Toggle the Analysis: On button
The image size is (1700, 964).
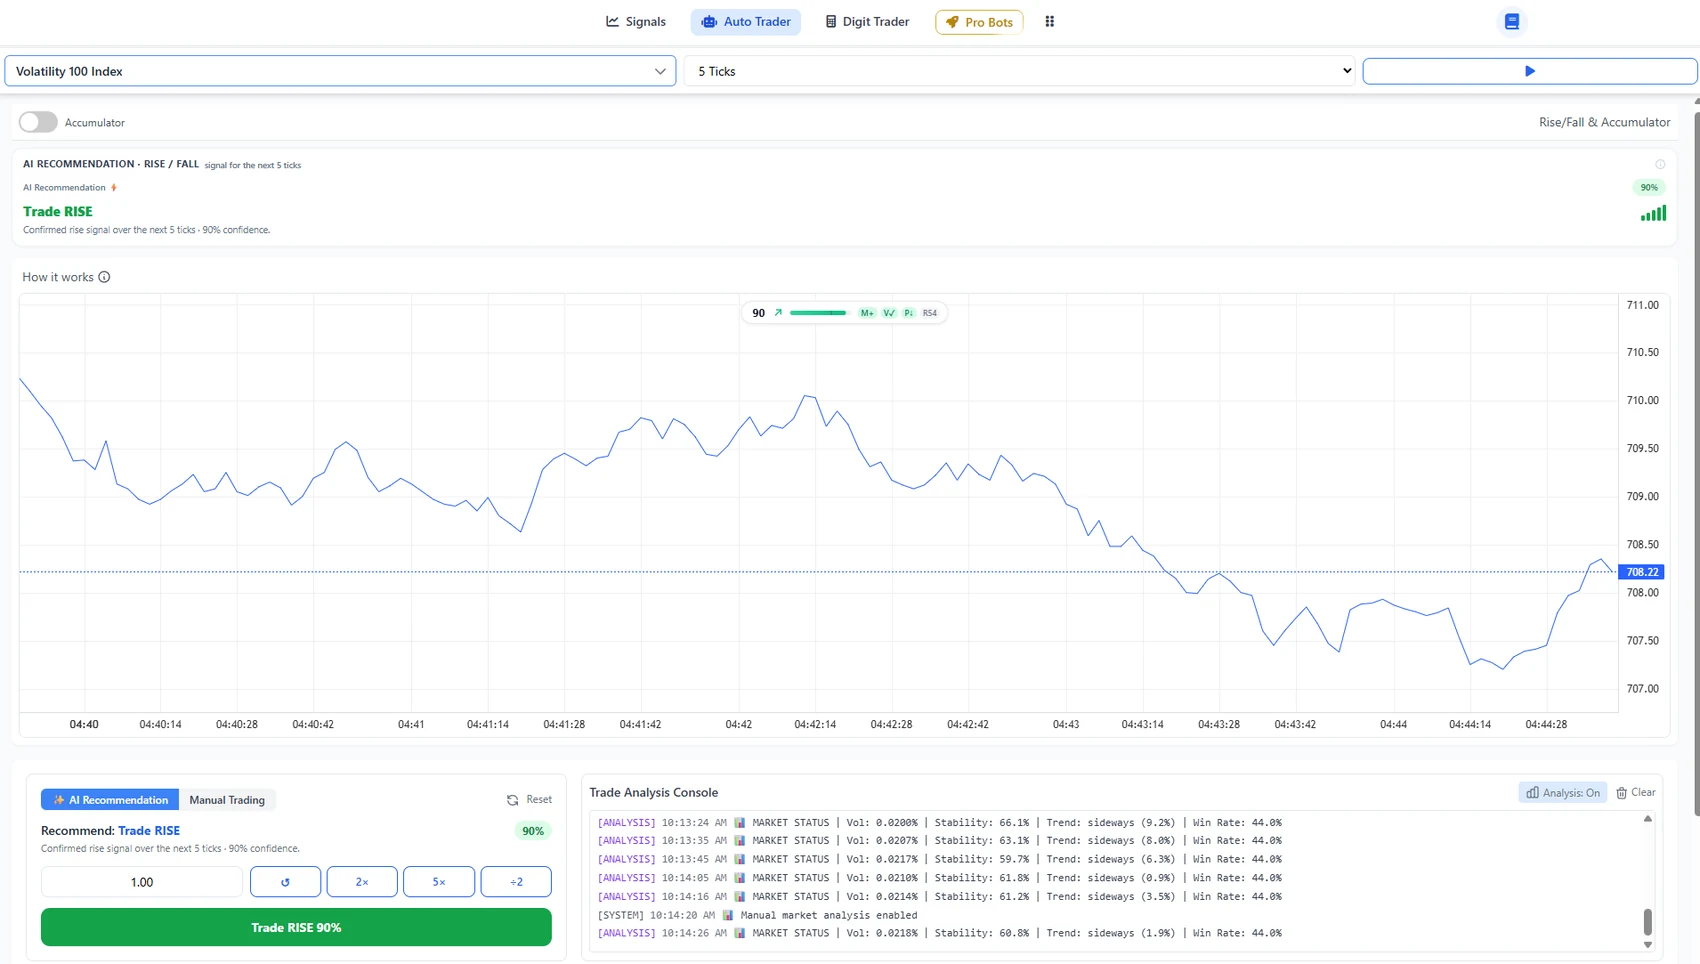1563,792
